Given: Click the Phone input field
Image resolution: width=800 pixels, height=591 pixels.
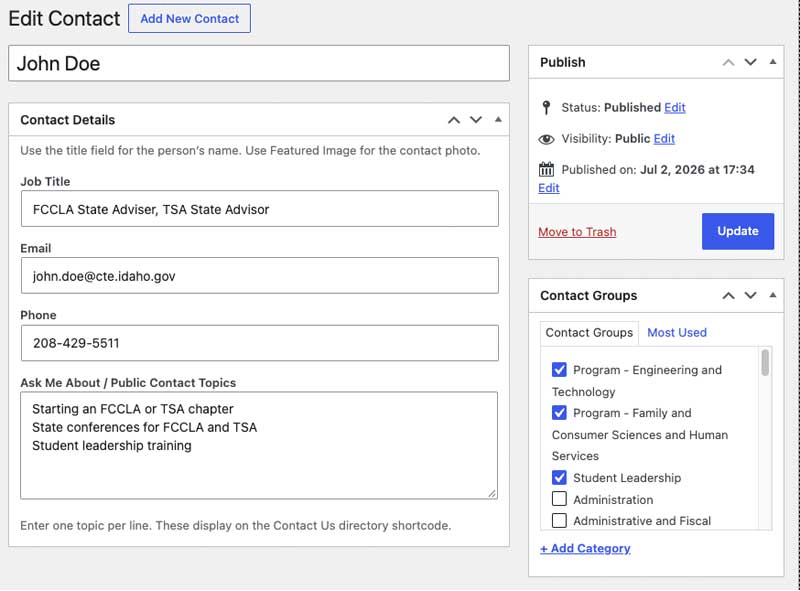Looking at the screenshot, I should click(x=260, y=343).
